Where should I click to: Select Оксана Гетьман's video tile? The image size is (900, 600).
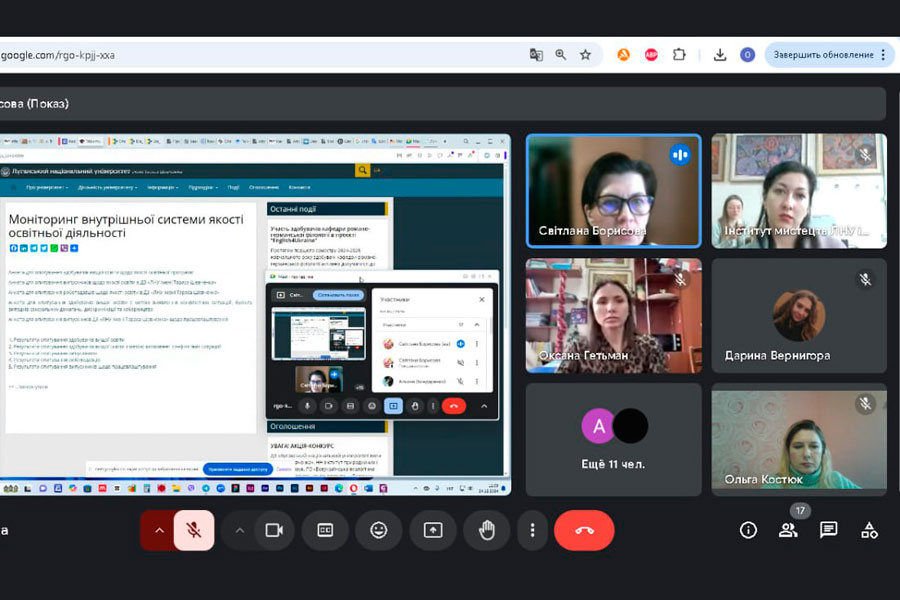point(614,315)
